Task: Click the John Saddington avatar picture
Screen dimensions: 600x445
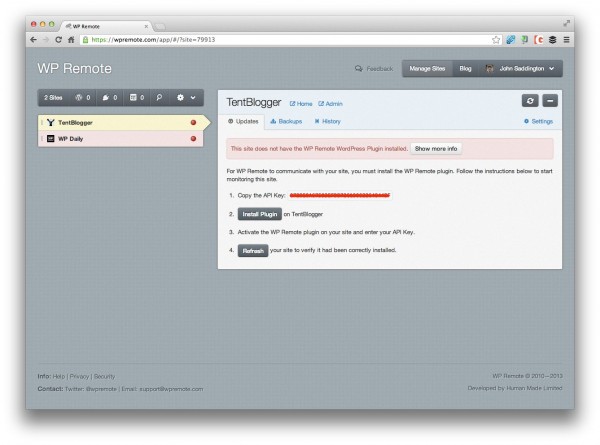Action: click(x=489, y=68)
